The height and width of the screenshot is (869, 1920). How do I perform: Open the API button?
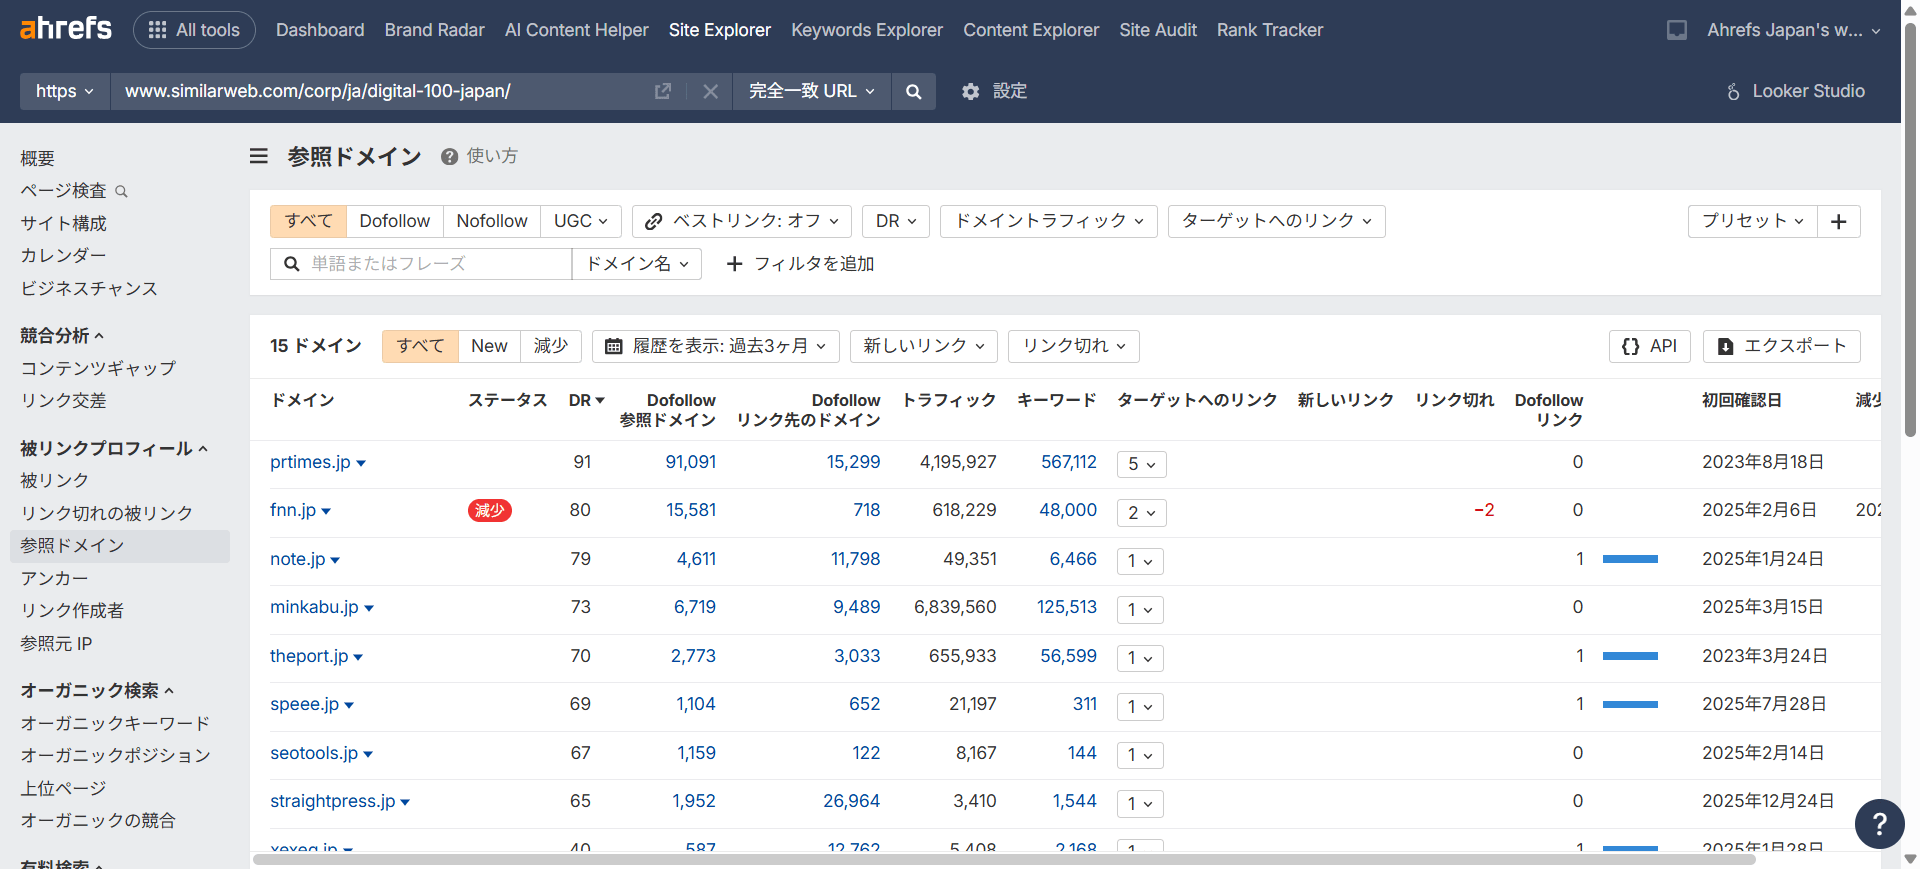(1650, 346)
